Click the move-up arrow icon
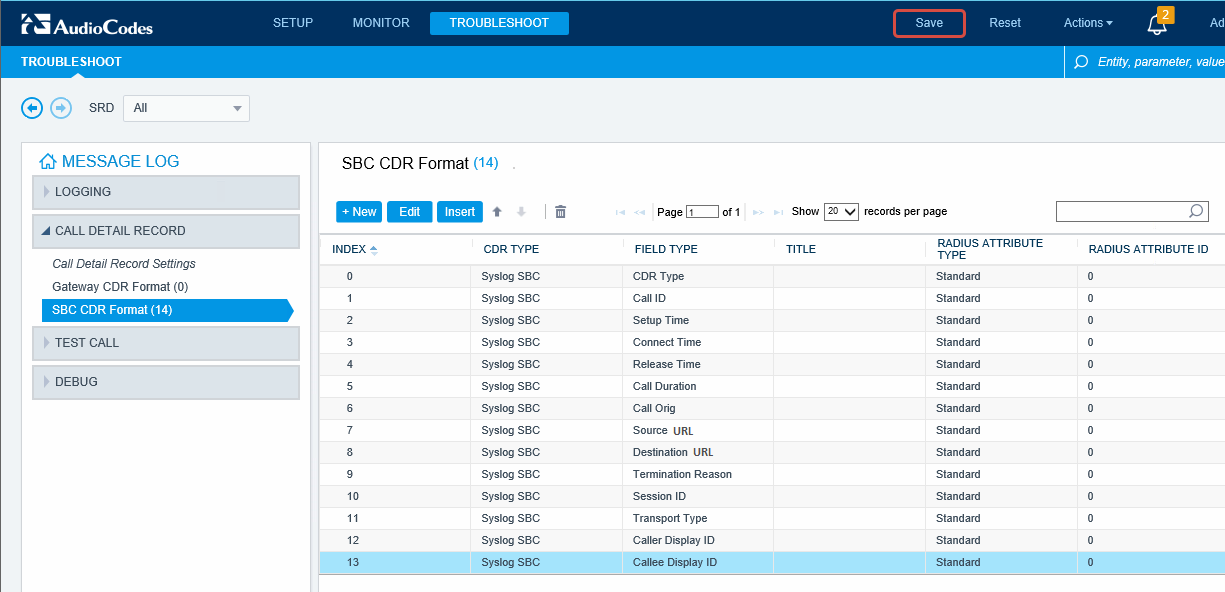Image resolution: width=1225 pixels, height=592 pixels. pyautogui.click(x=497, y=211)
